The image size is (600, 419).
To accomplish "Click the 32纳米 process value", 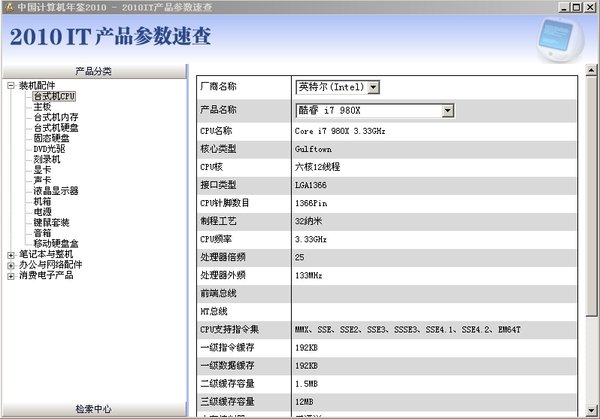I will coord(308,221).
